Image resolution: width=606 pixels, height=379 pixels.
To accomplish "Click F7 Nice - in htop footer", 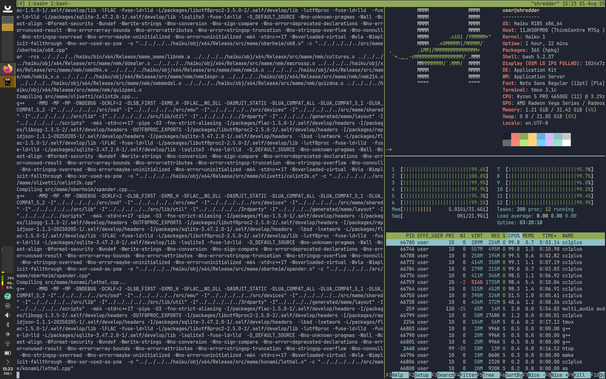I will coord(535,375).
